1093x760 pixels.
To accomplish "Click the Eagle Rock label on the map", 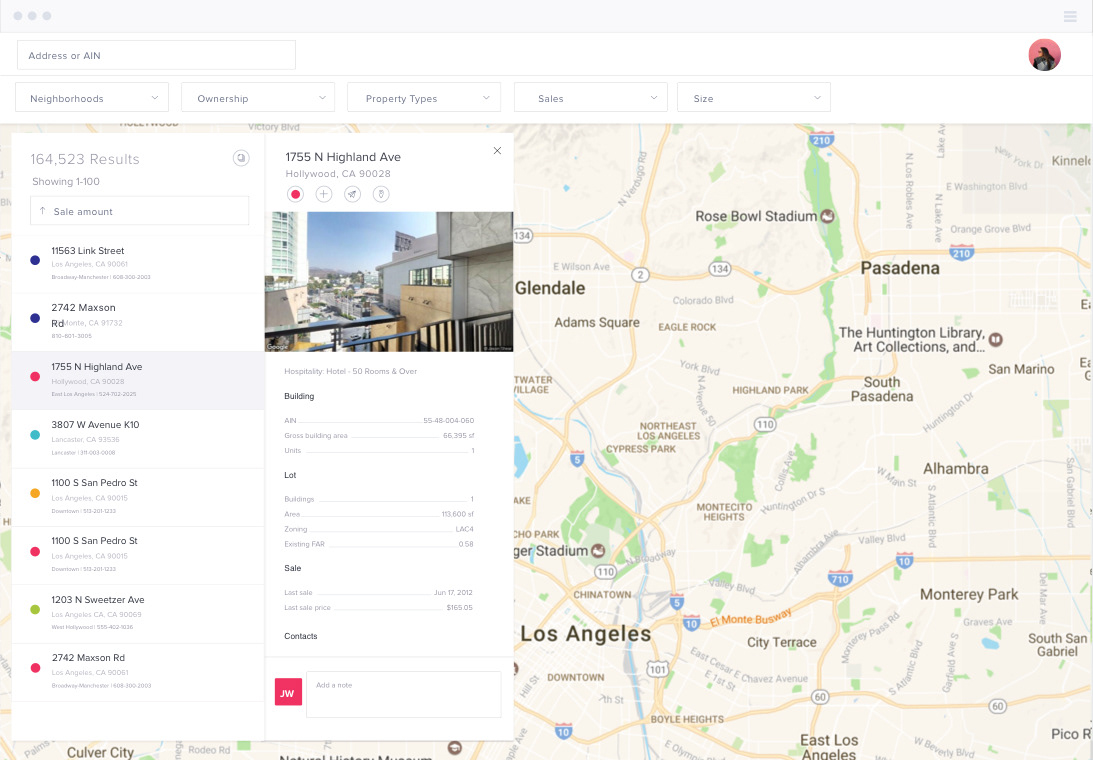I will click(x=687, y=327).
